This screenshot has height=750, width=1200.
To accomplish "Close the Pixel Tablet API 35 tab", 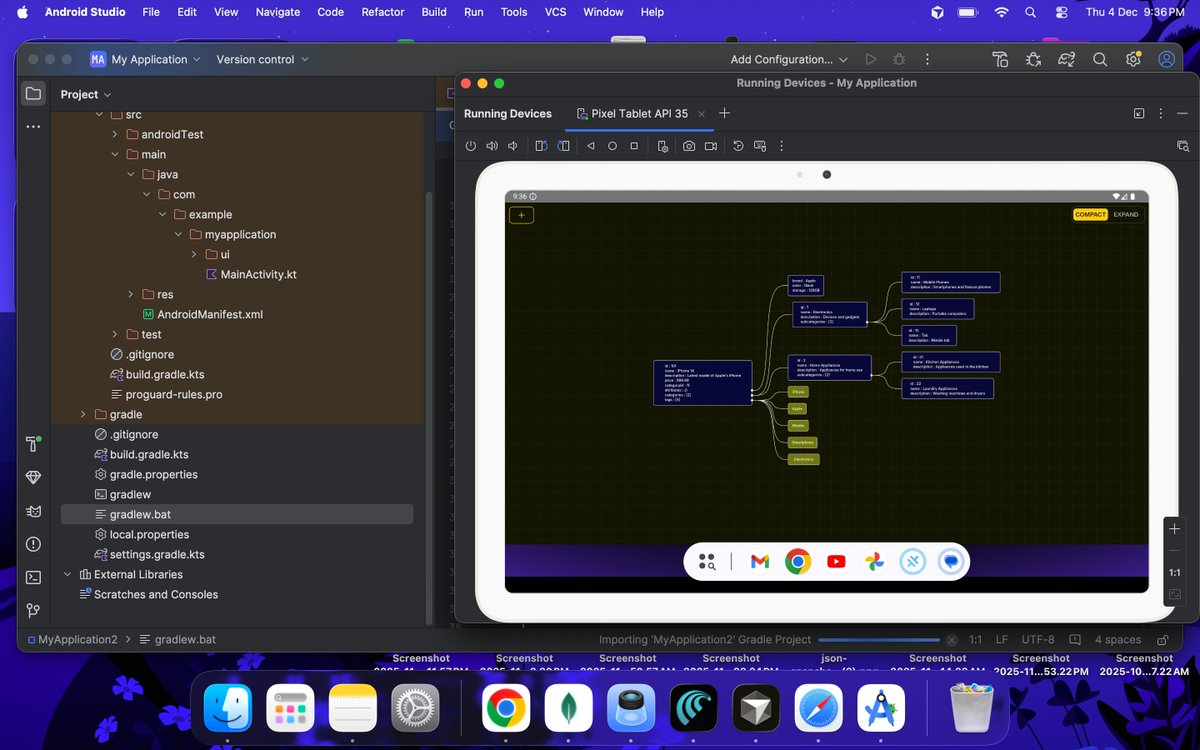I will click(702, 114).
